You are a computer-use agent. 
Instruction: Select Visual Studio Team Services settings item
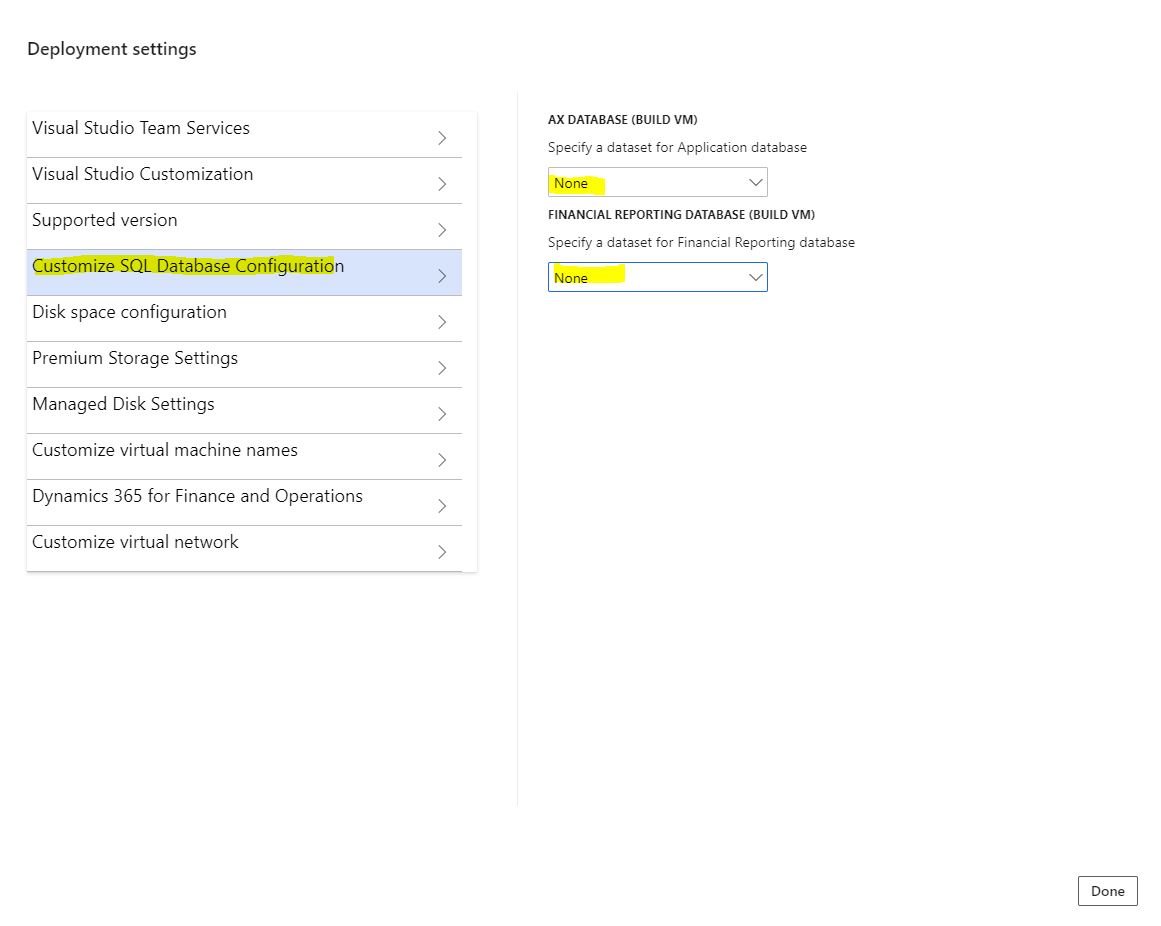tap(141, 128)
